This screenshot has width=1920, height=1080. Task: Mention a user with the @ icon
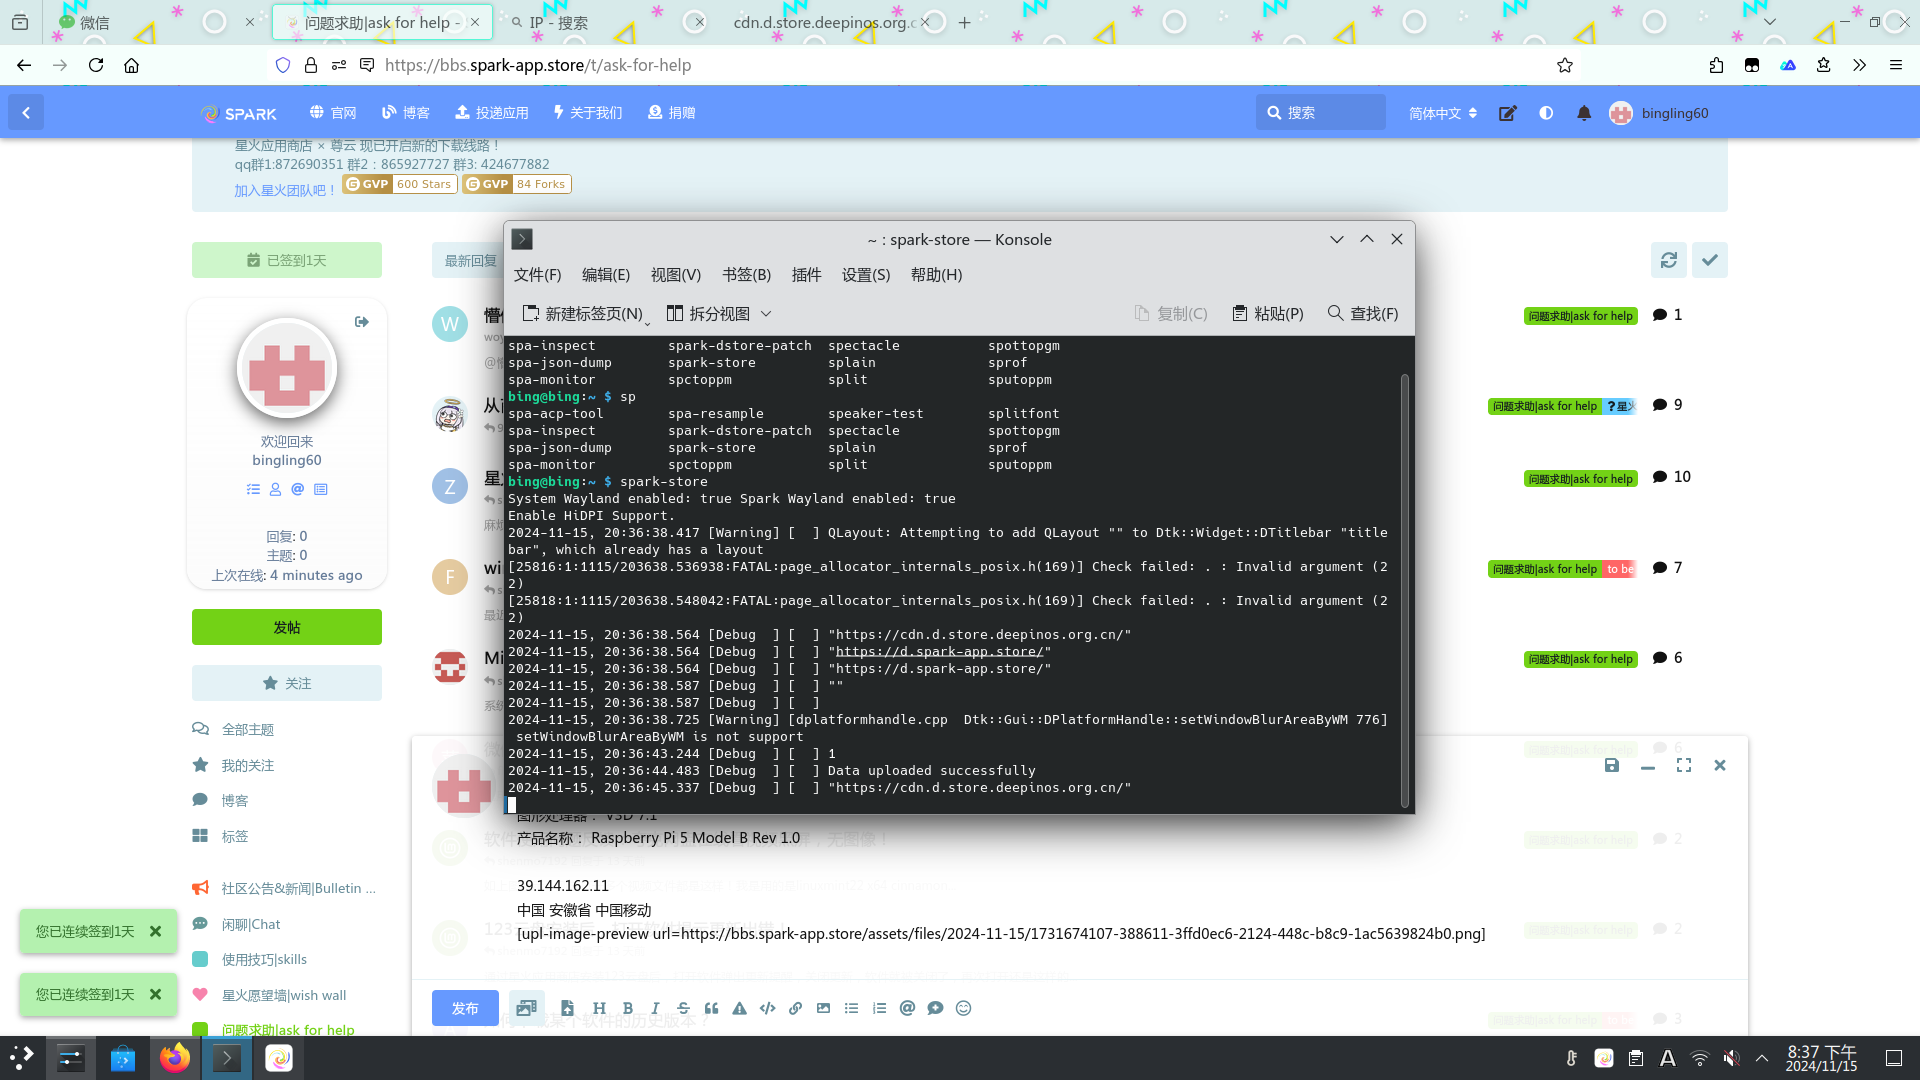(907, 1008)
